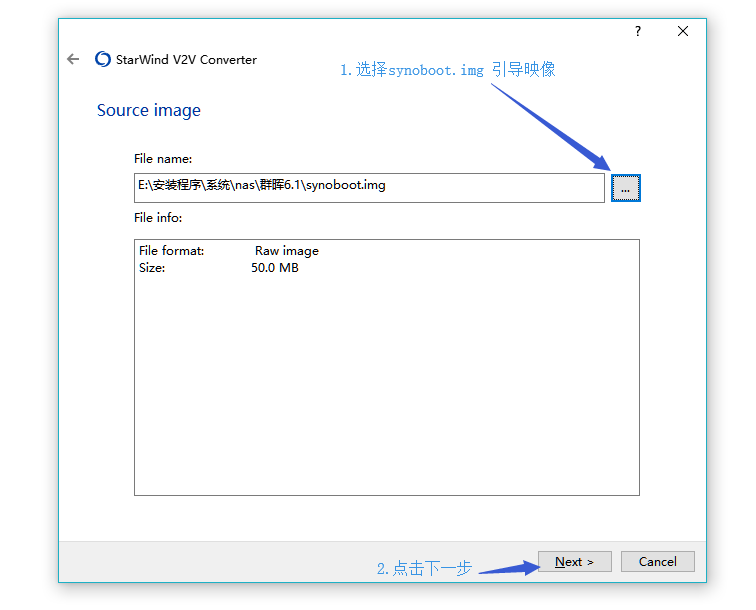The height and width of the screenshot is (610, 756).
Task: Click the "Size:" label in file info
Action: pyautogui.click(x=152, y=268)
